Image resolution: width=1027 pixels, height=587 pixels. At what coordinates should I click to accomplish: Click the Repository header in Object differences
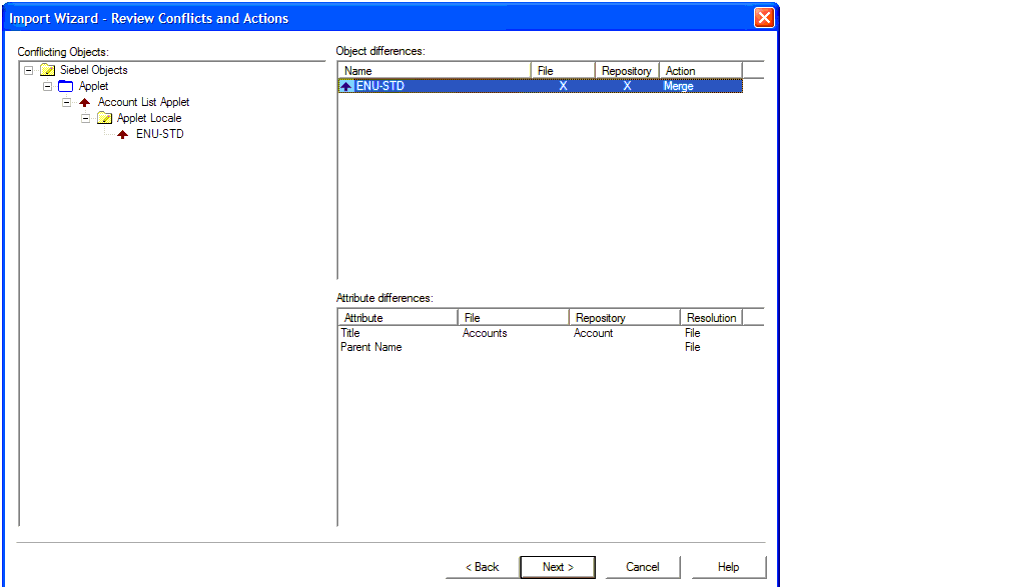[627, 71]
